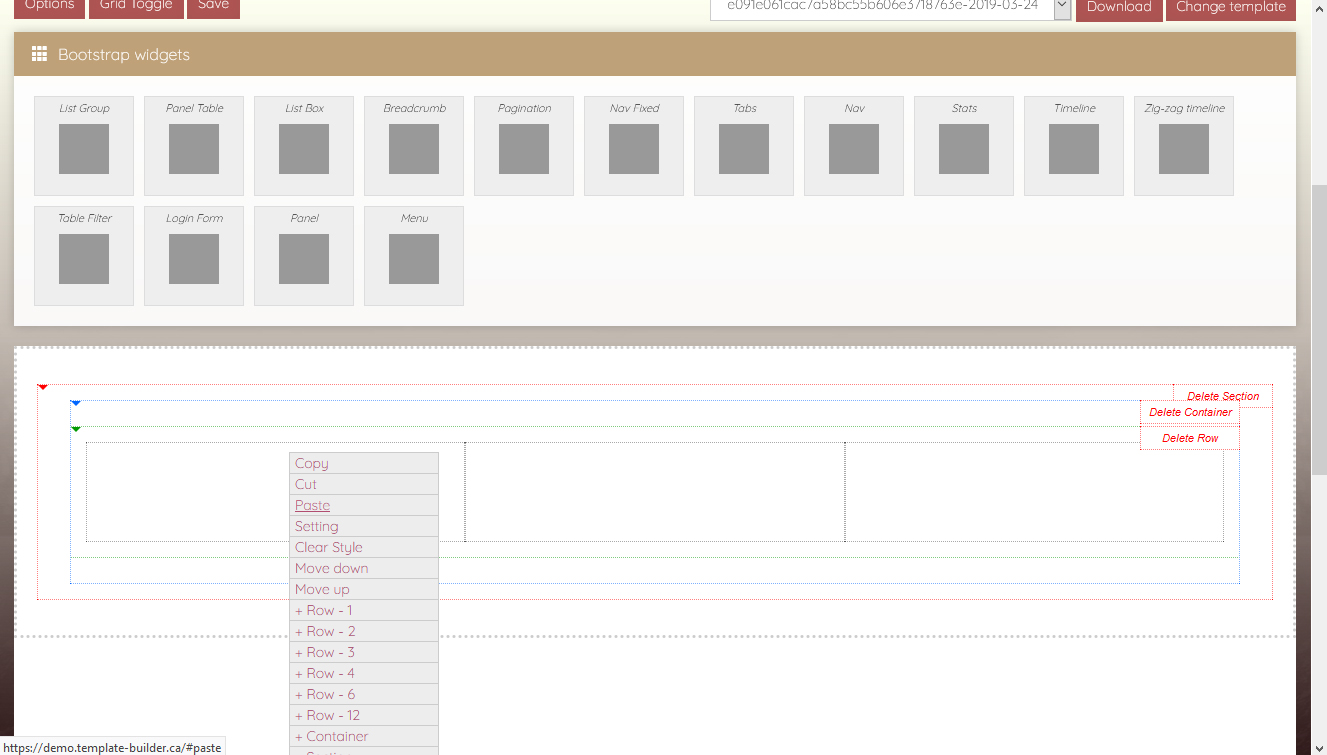Click the Download button
Screen dimensions: 1327x755
coord(1119,8)
